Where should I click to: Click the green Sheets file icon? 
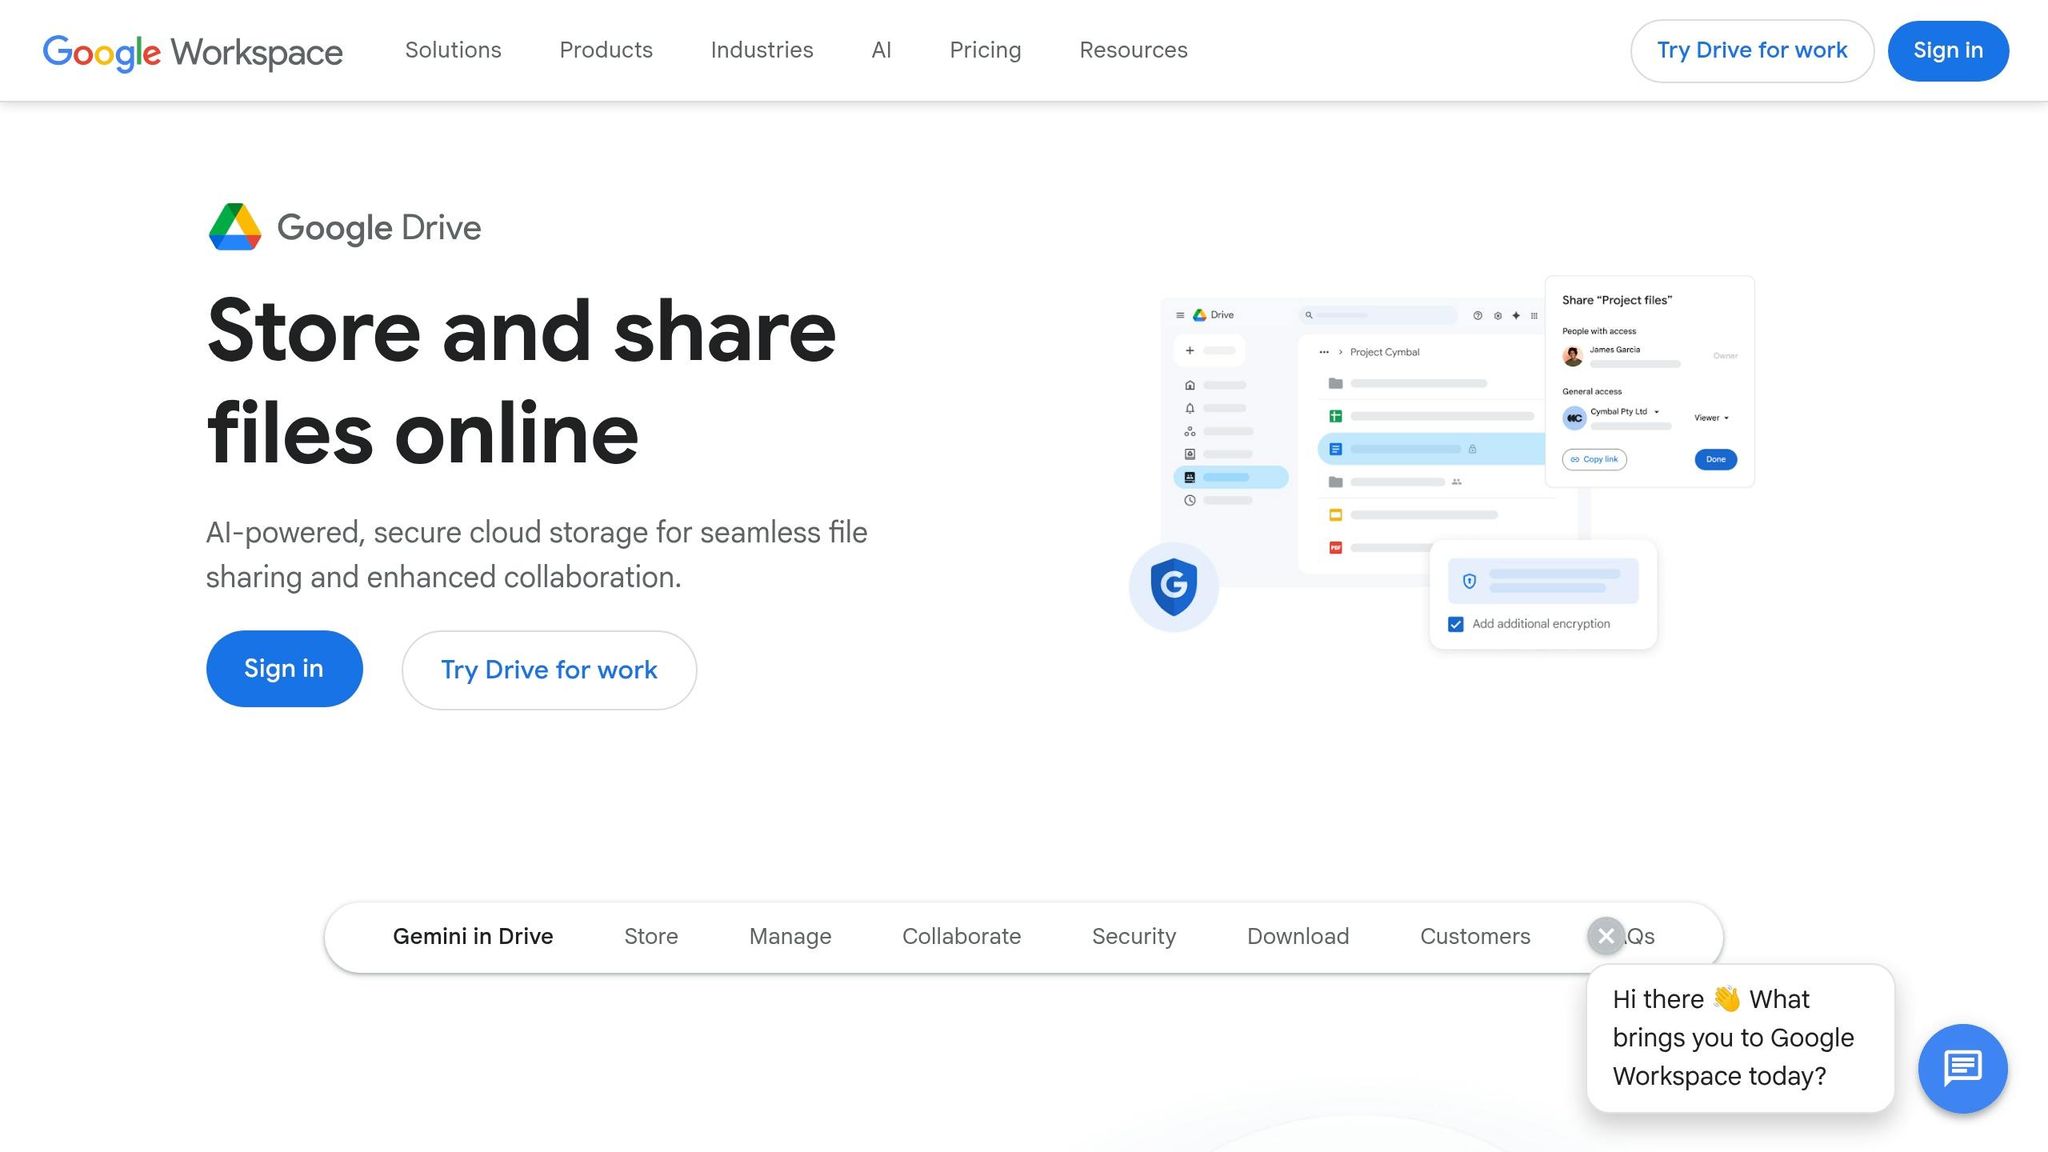[x=1335, y=416]
